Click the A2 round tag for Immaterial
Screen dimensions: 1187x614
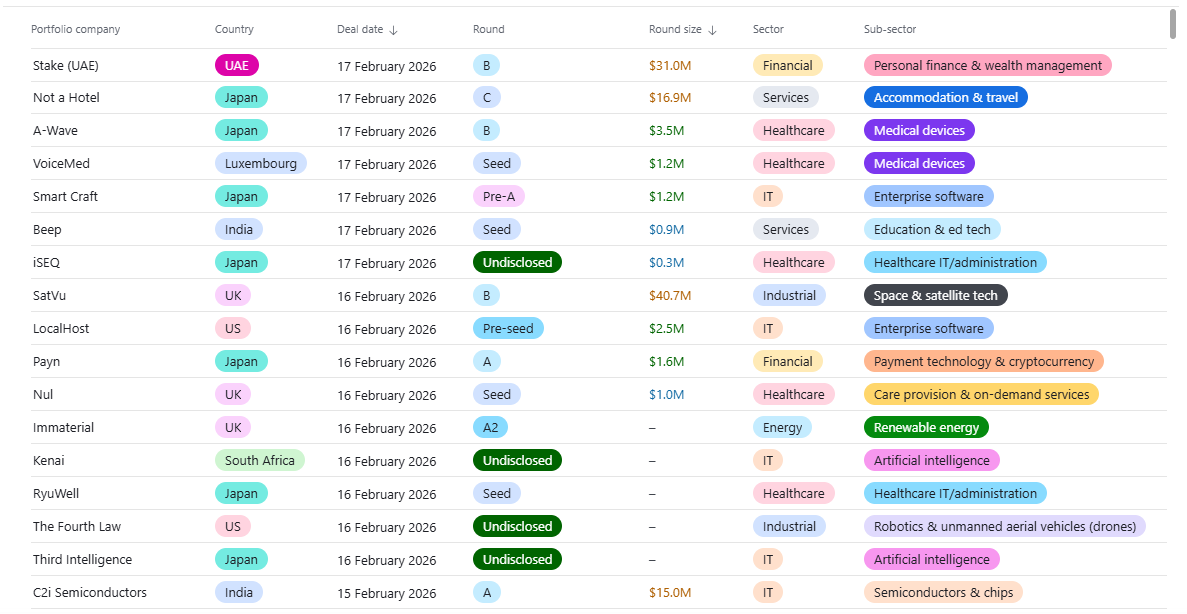tap(490, 428)
